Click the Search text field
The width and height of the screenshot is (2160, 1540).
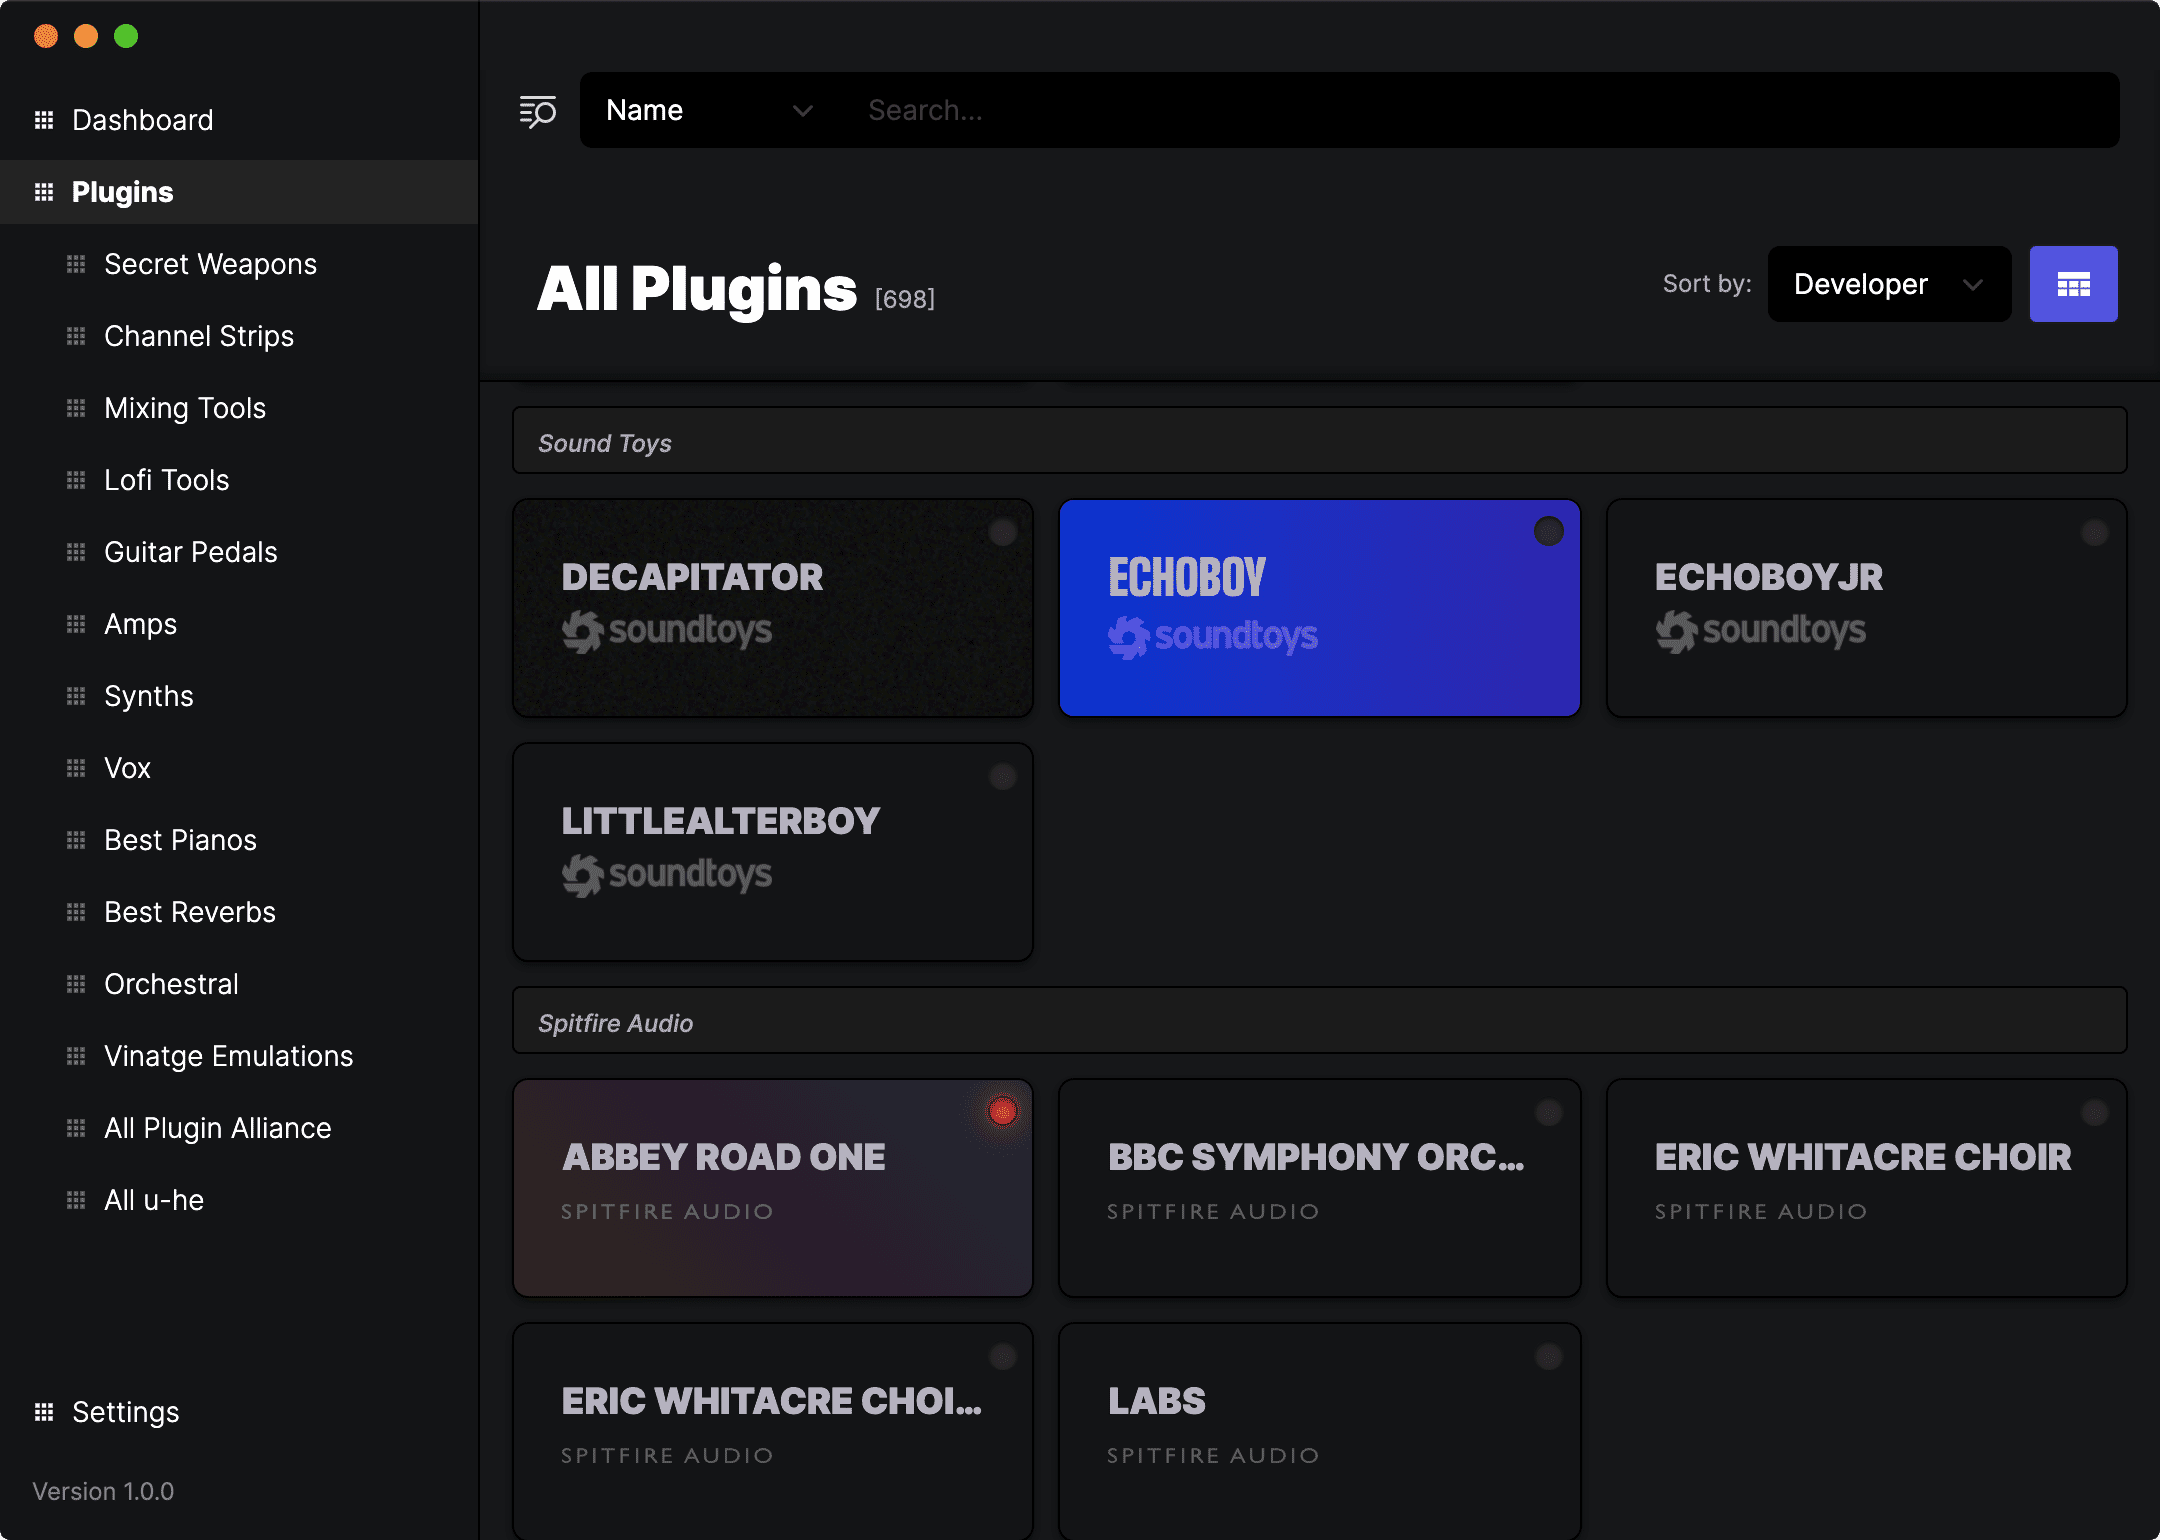click(1480, 111)
